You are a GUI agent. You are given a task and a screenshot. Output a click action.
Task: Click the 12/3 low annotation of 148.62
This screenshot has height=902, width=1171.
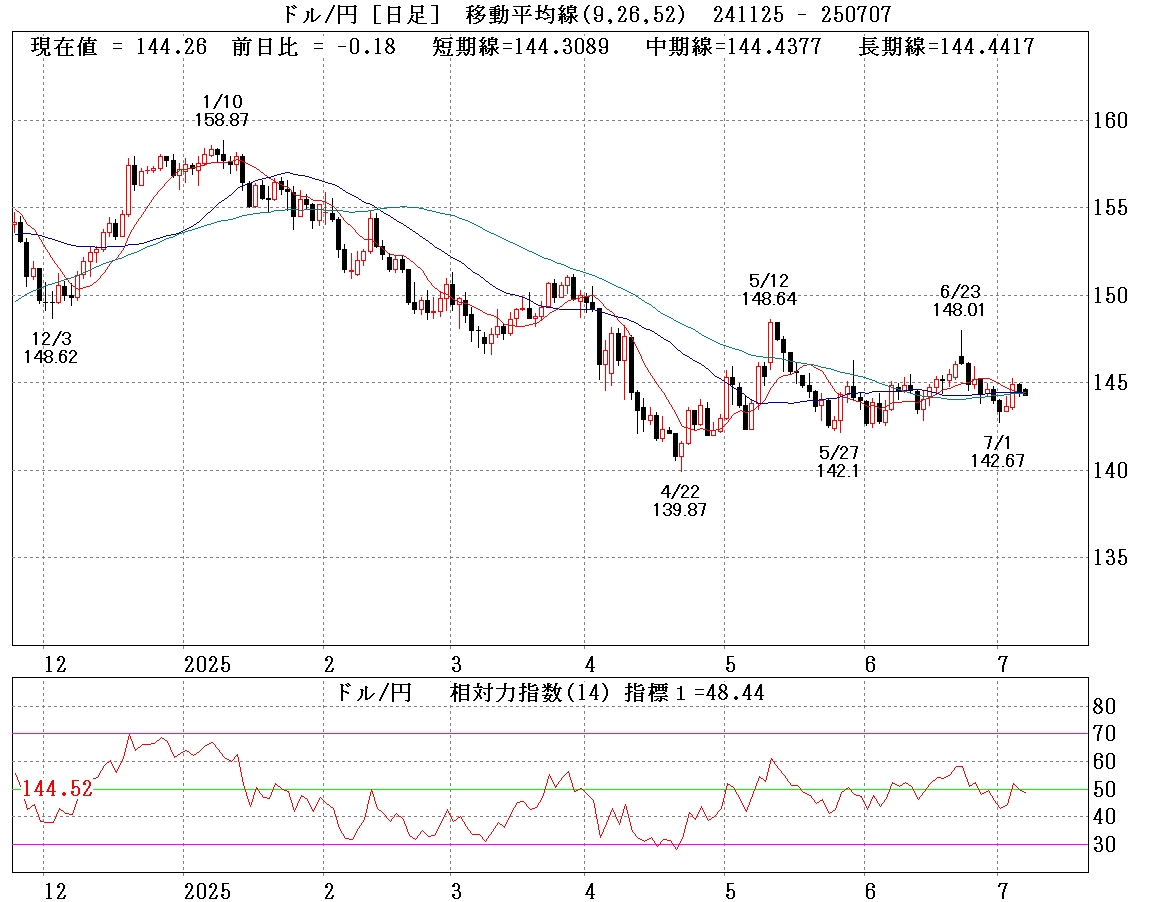[x=50, y=346]
